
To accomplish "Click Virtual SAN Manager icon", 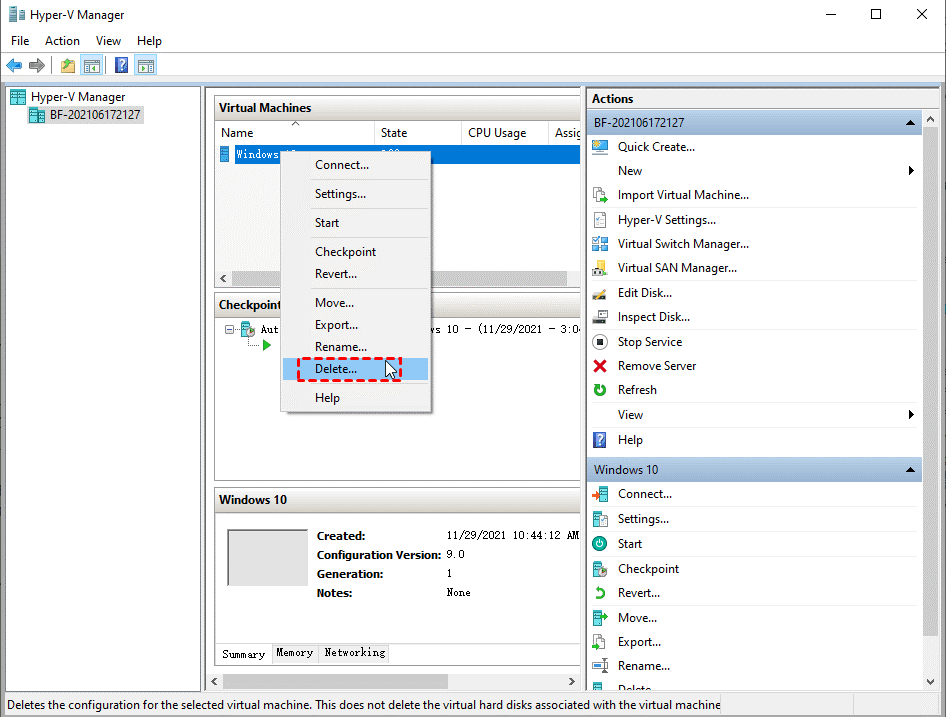I will [600, 268].
